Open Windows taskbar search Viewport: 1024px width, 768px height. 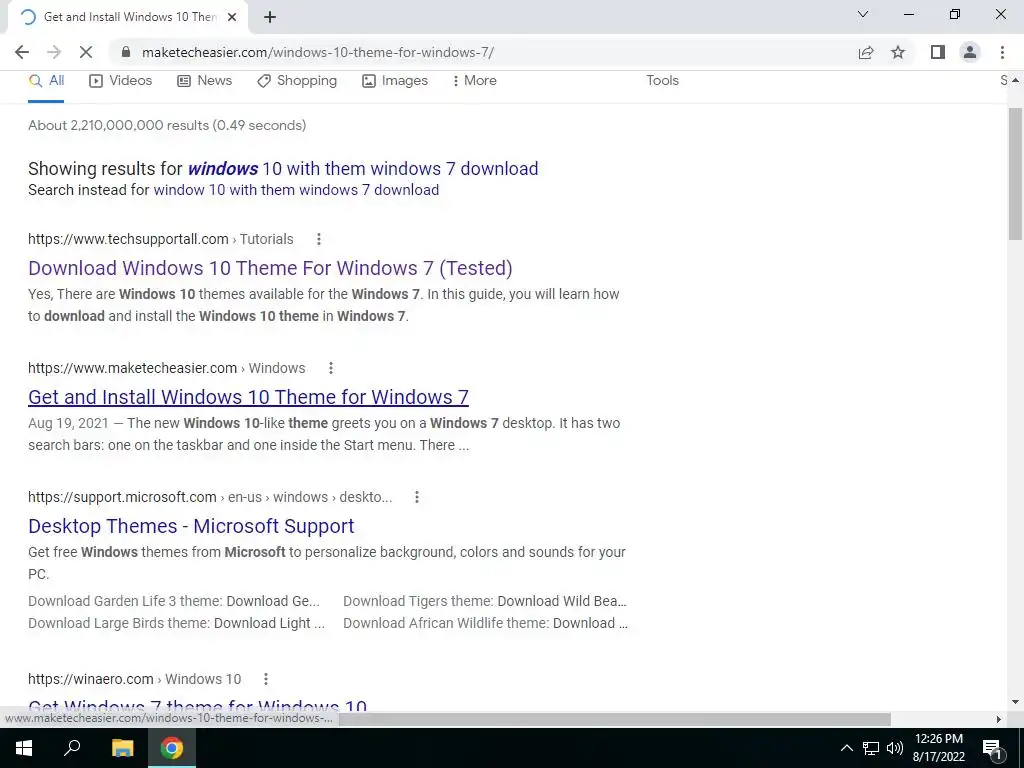coord(72,748)
